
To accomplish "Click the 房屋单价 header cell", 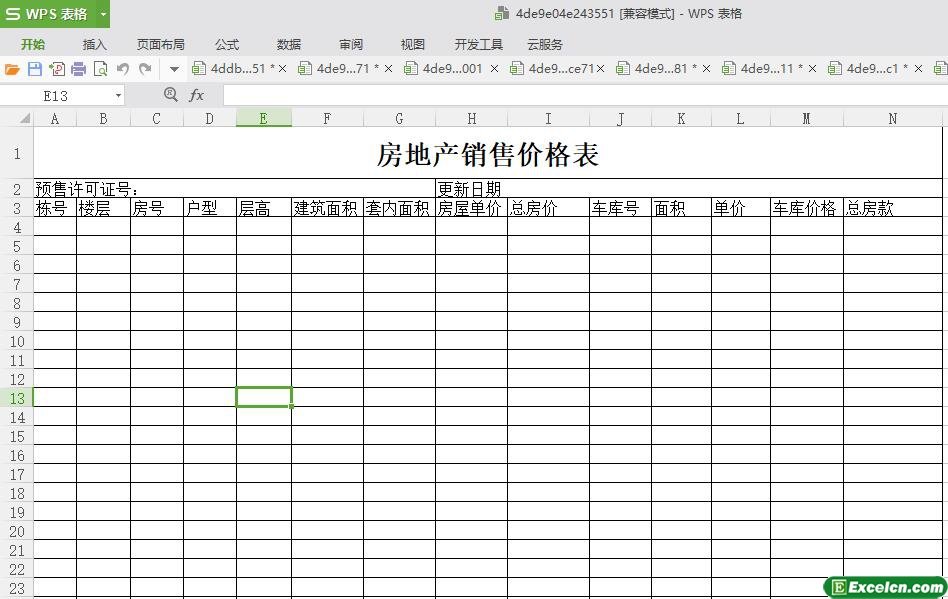I will click(472, 208).
